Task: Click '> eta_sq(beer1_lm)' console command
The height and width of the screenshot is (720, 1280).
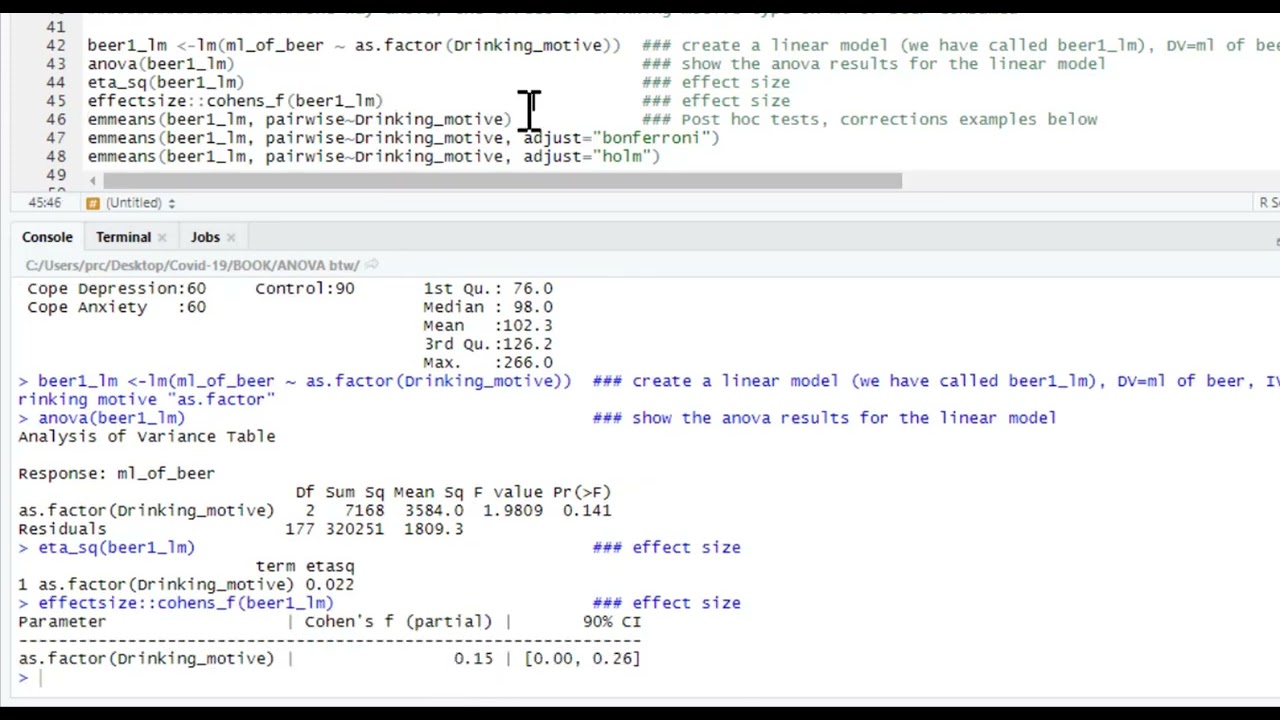Action: pos(106,548)
